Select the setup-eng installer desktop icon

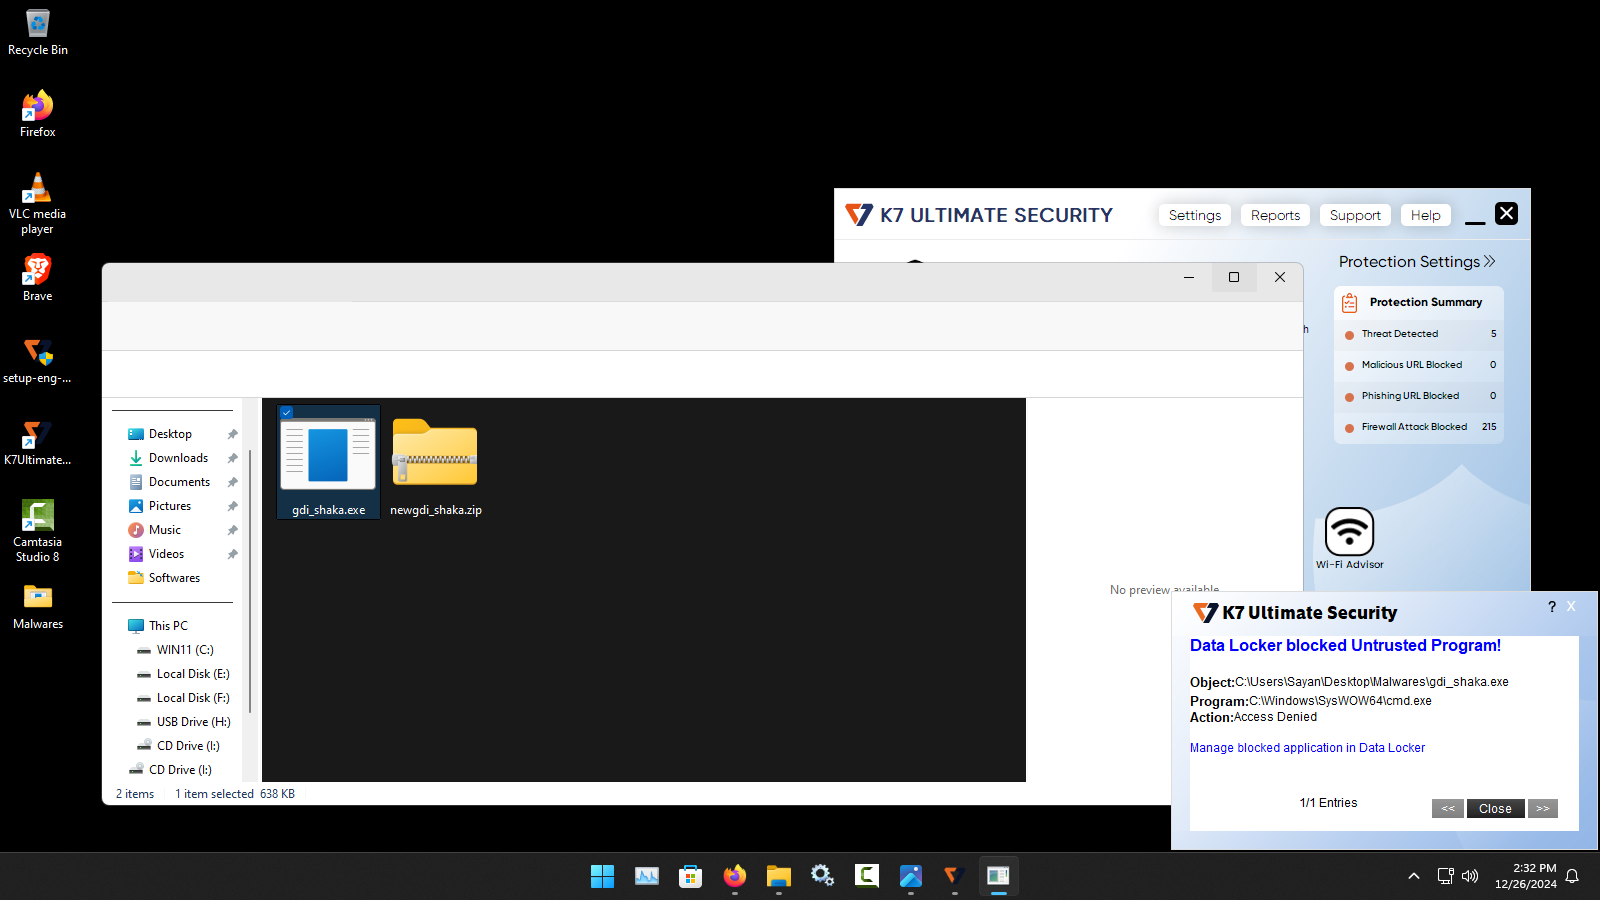(38, 360)
